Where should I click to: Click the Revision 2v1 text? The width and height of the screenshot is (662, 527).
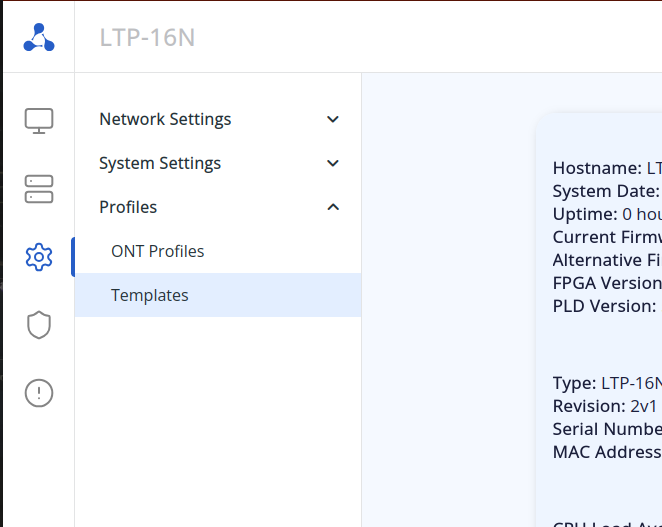pyautogui.click(x=604, y=406)
